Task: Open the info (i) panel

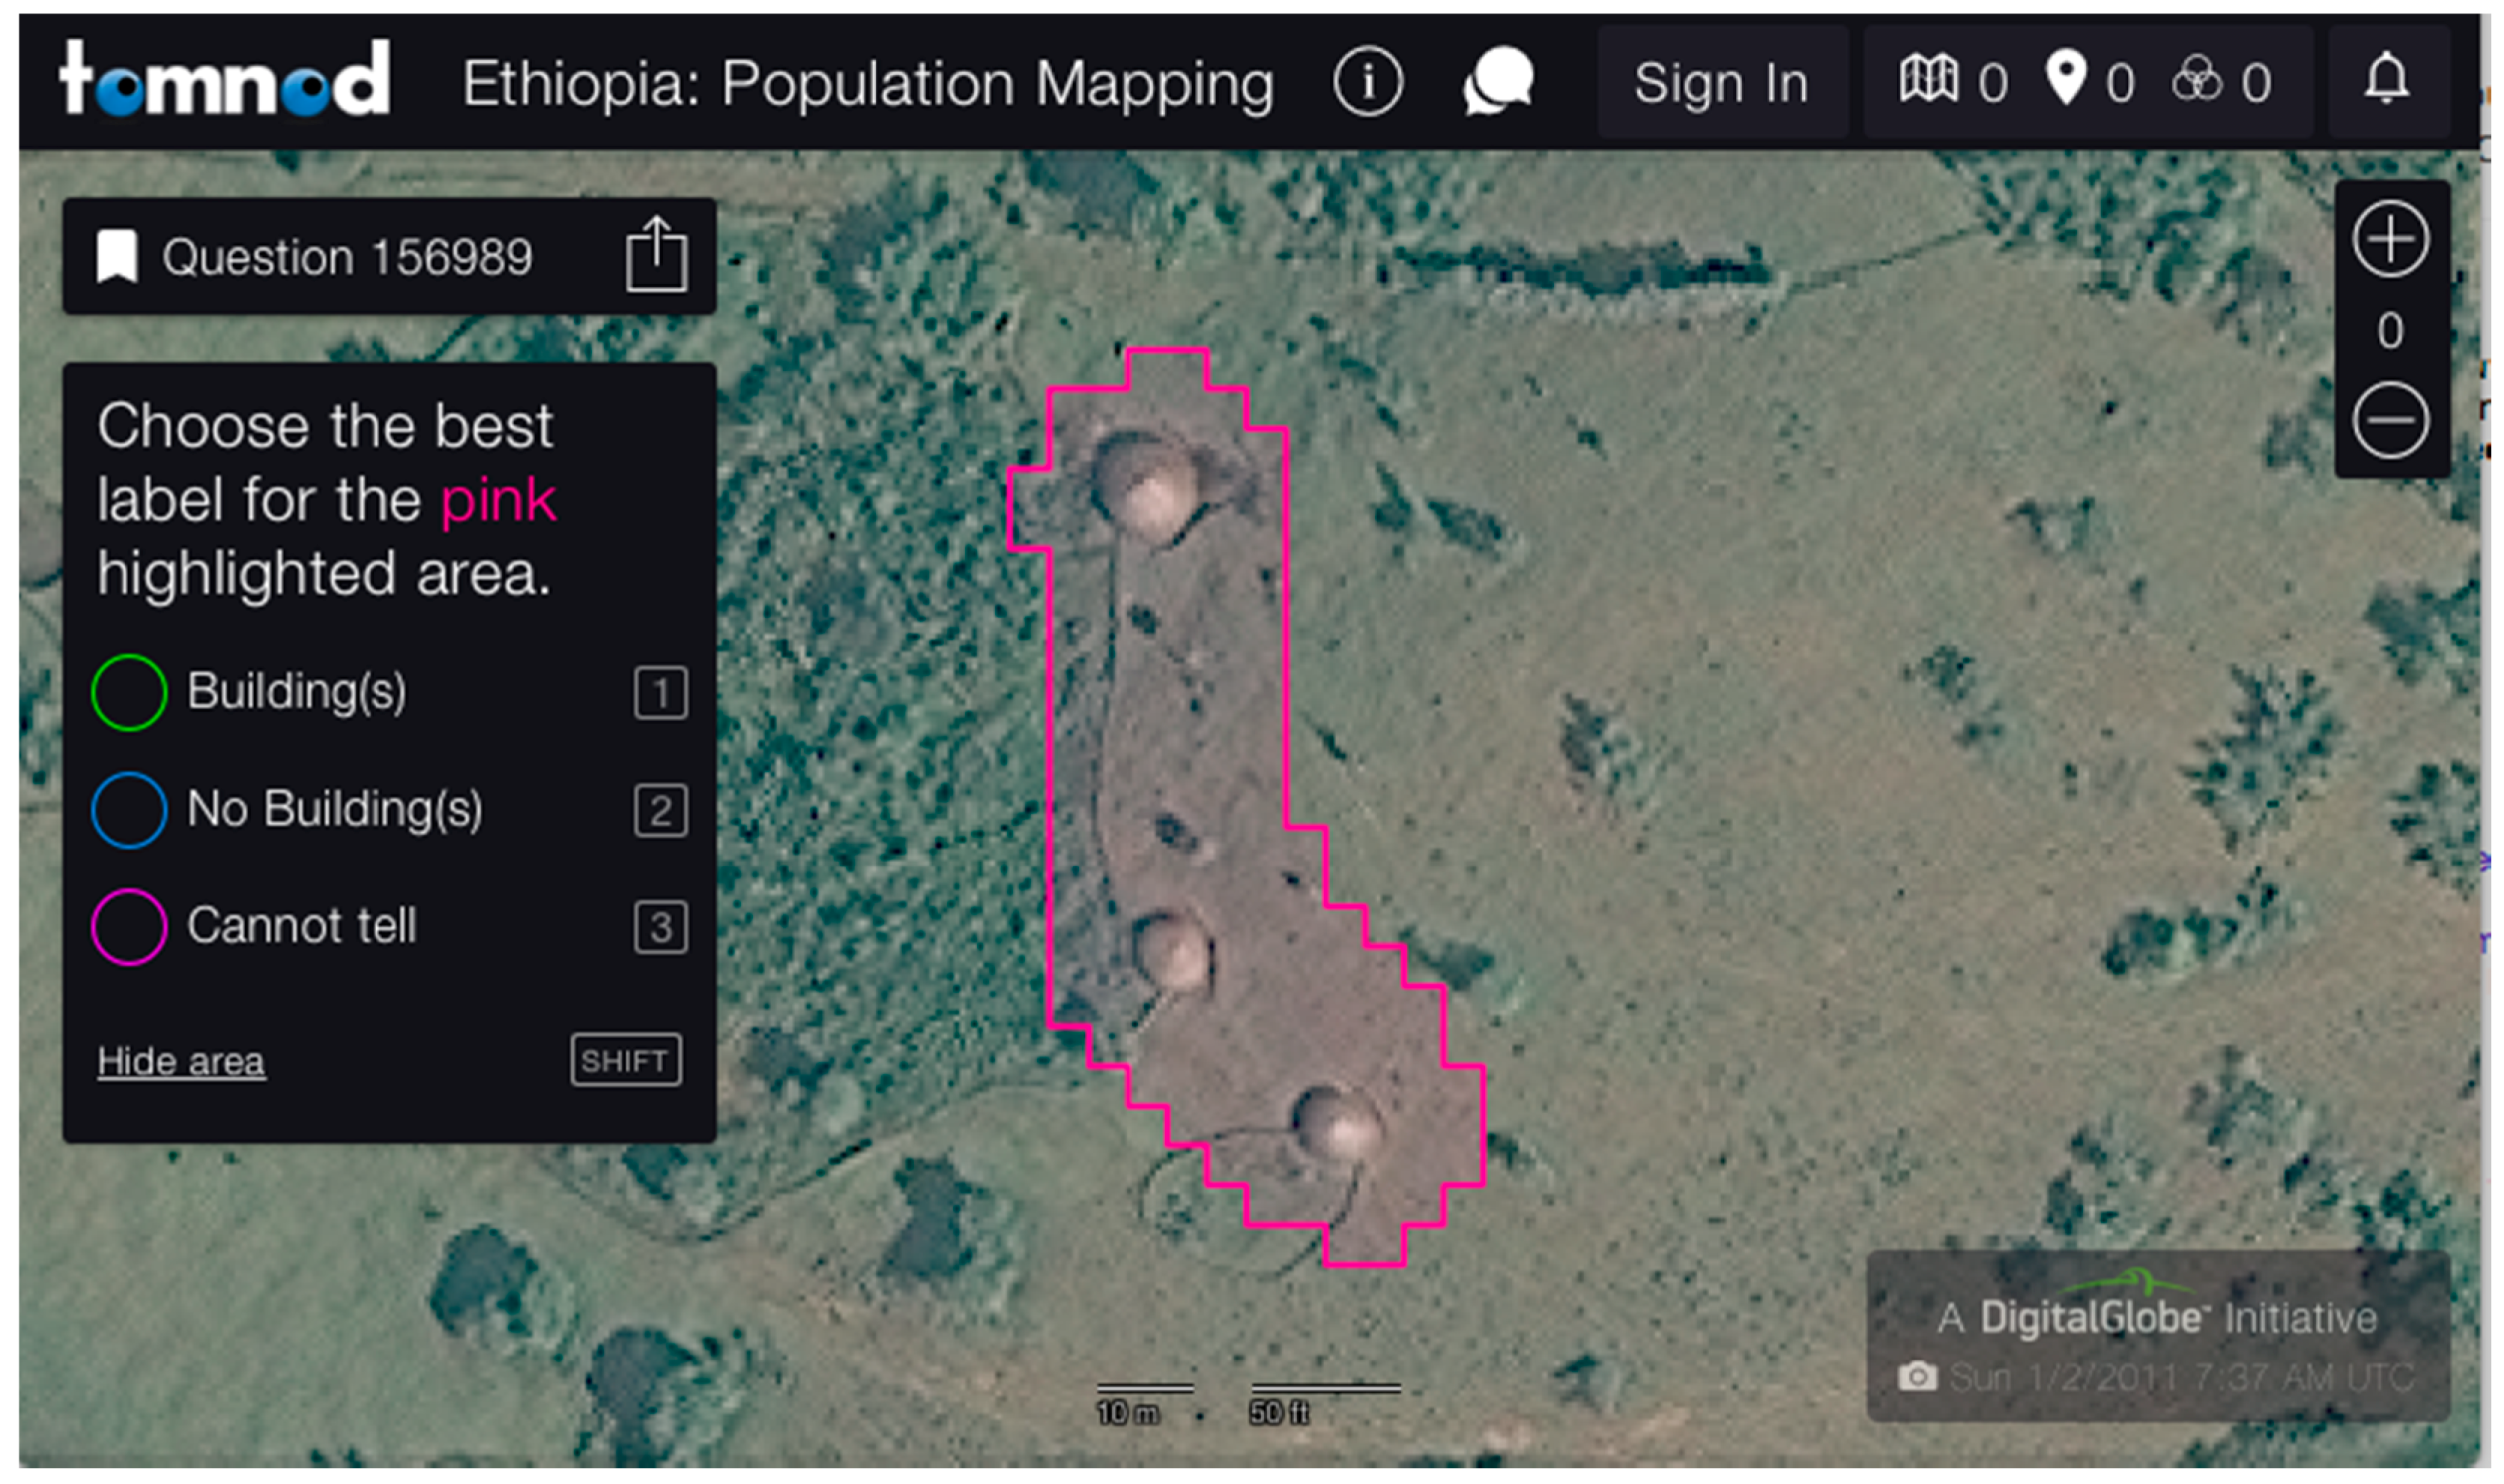Action: 1368,82
